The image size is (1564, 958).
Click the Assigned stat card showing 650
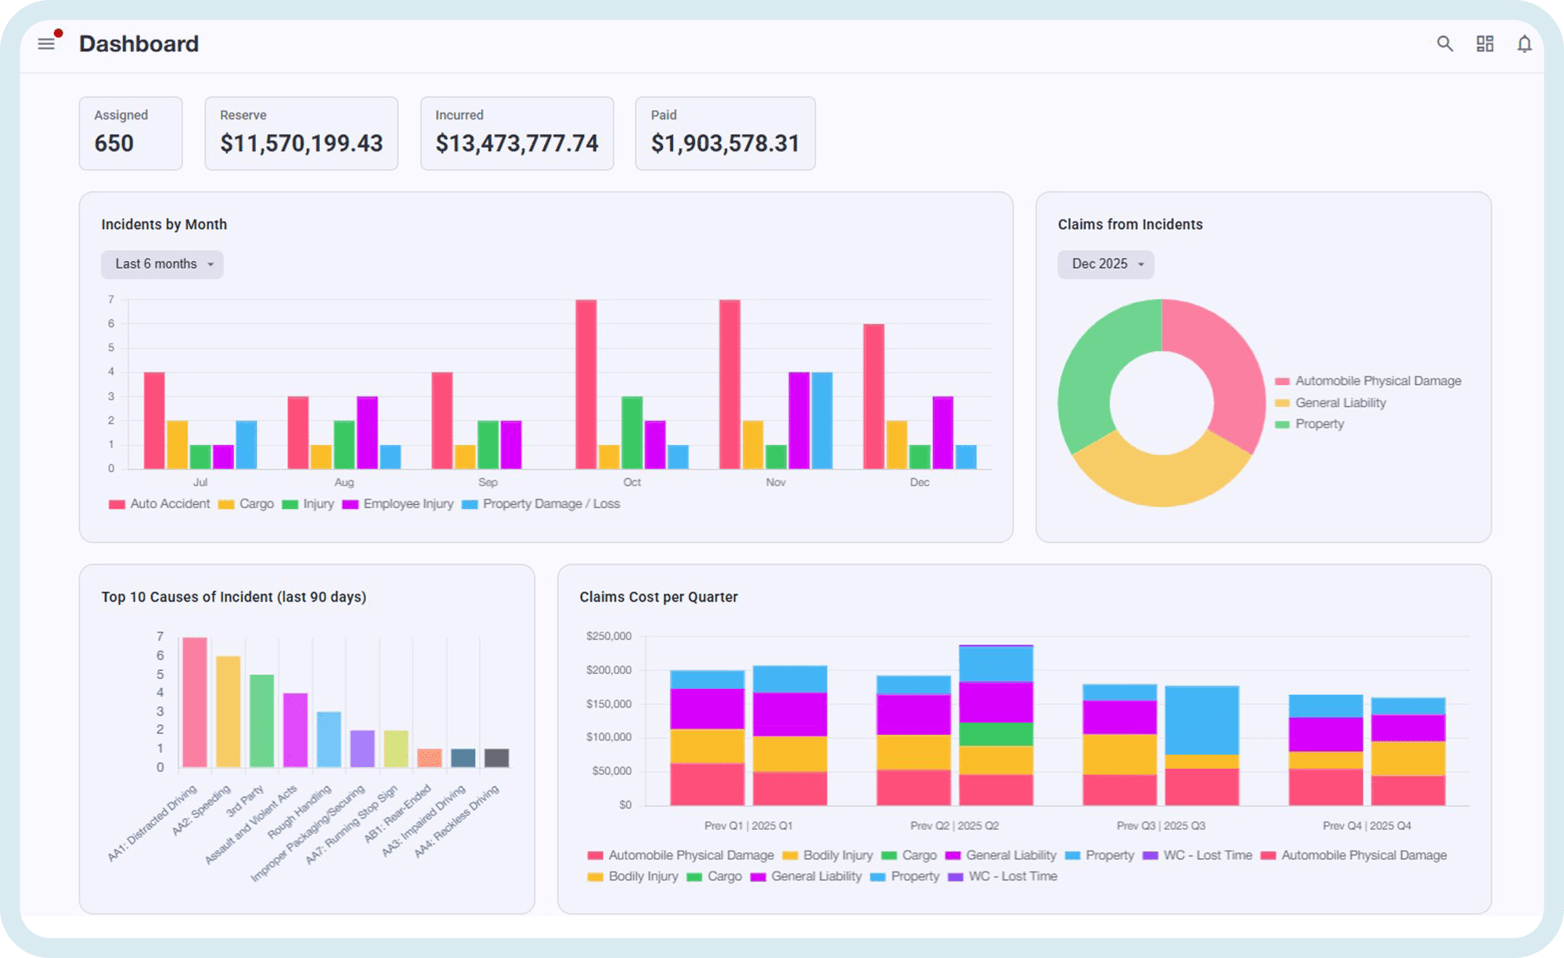[130, 133]
